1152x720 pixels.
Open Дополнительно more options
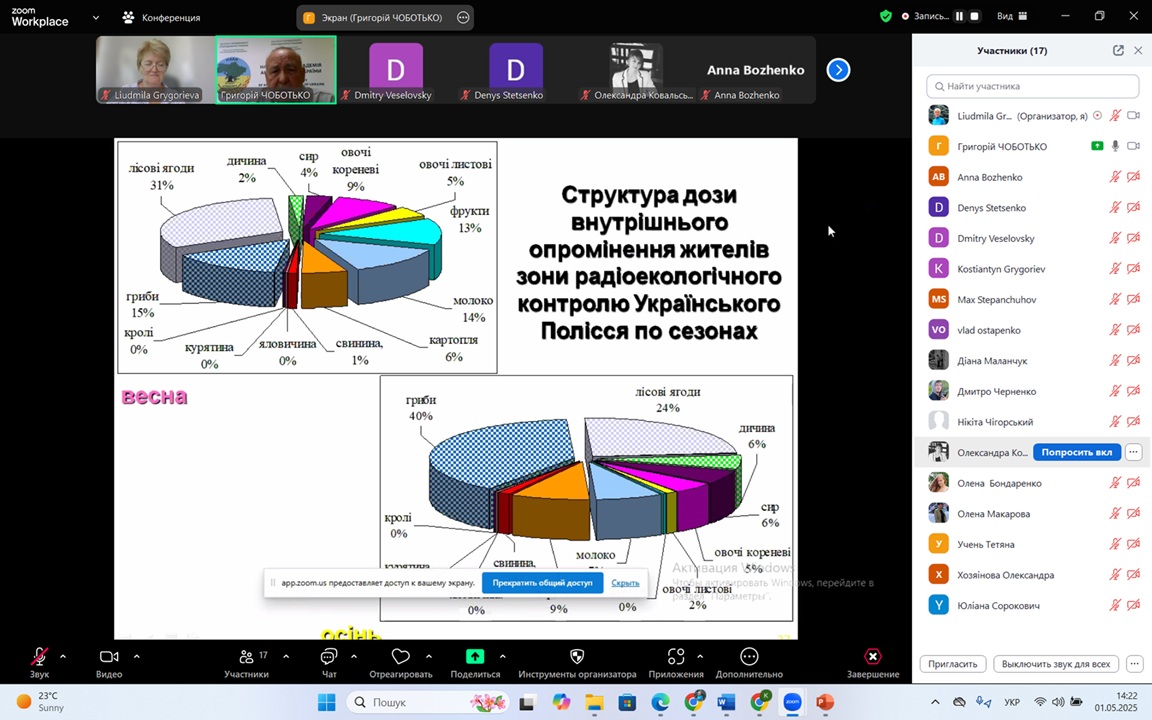tap(749, 662)
